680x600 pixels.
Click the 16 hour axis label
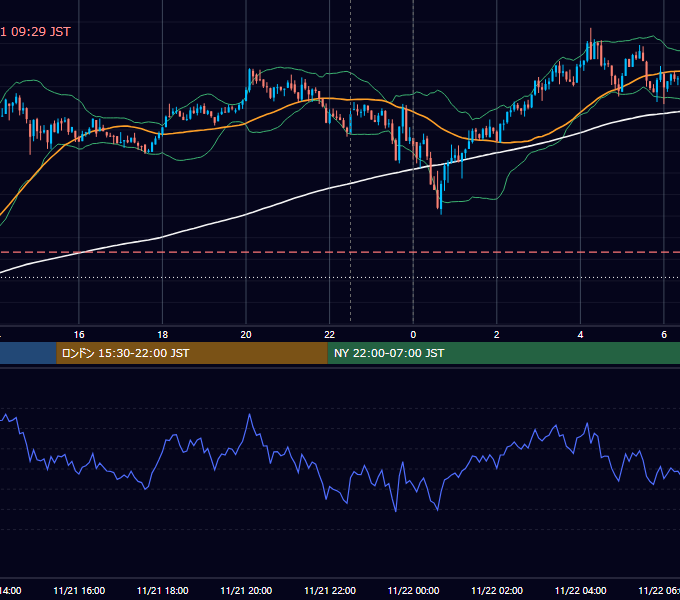[79, 335]
